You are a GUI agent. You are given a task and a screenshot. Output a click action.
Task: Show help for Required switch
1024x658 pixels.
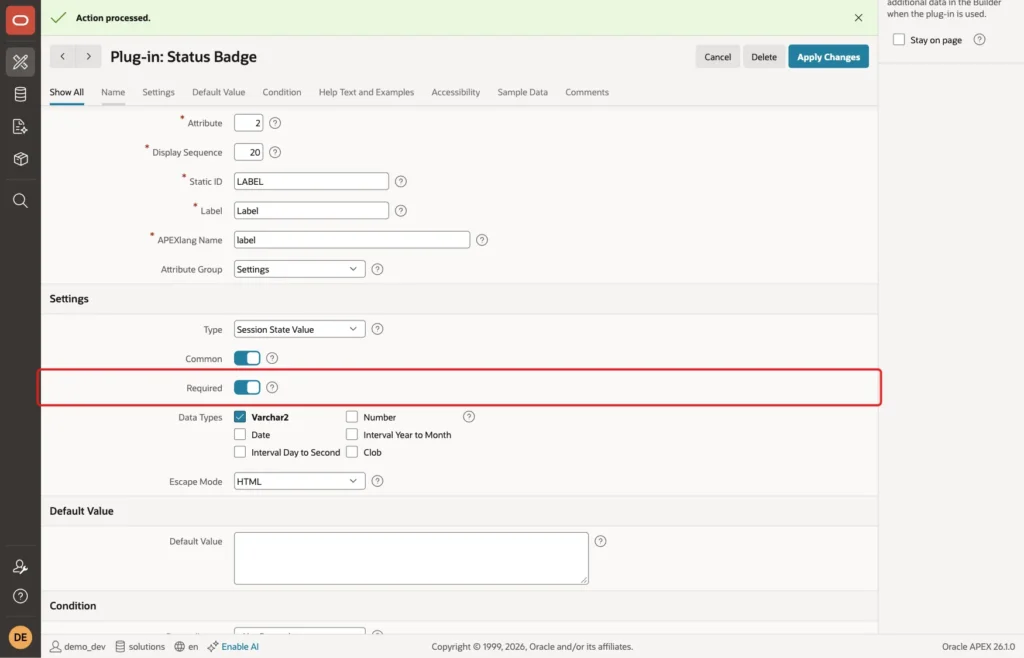[x=272, y=388]
